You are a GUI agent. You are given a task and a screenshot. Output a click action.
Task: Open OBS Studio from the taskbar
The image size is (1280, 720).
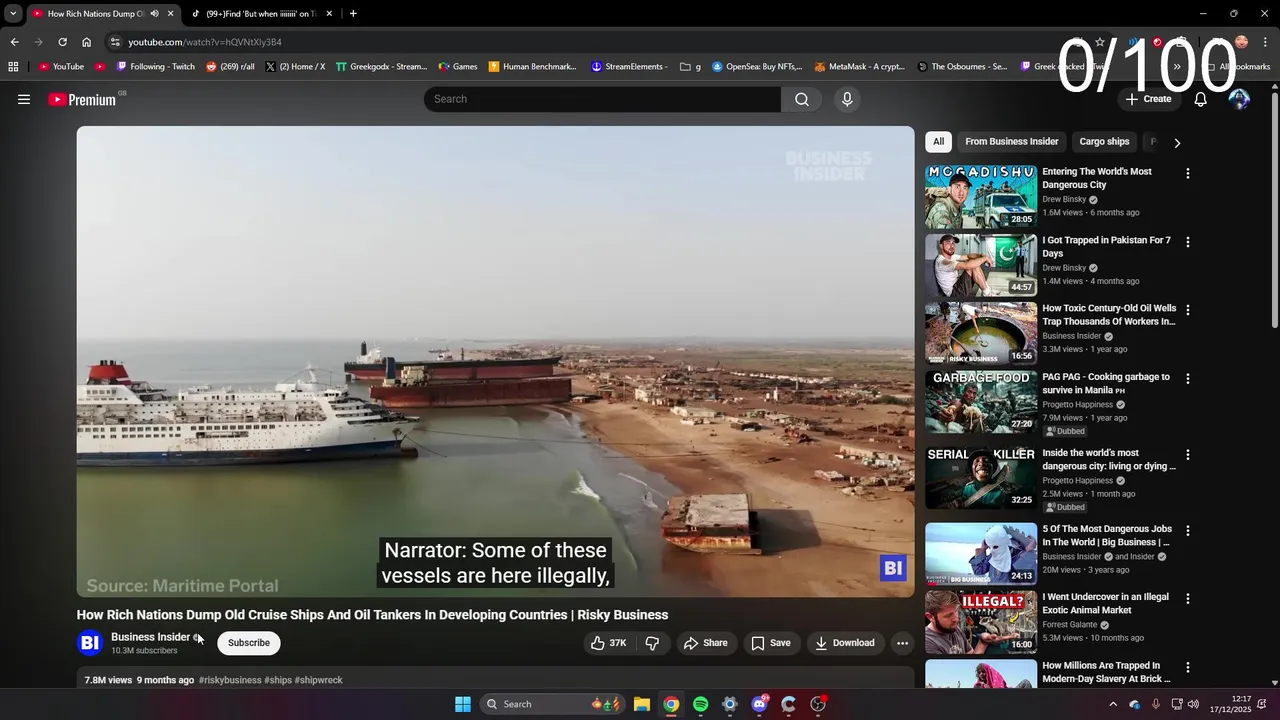[818, 704]
